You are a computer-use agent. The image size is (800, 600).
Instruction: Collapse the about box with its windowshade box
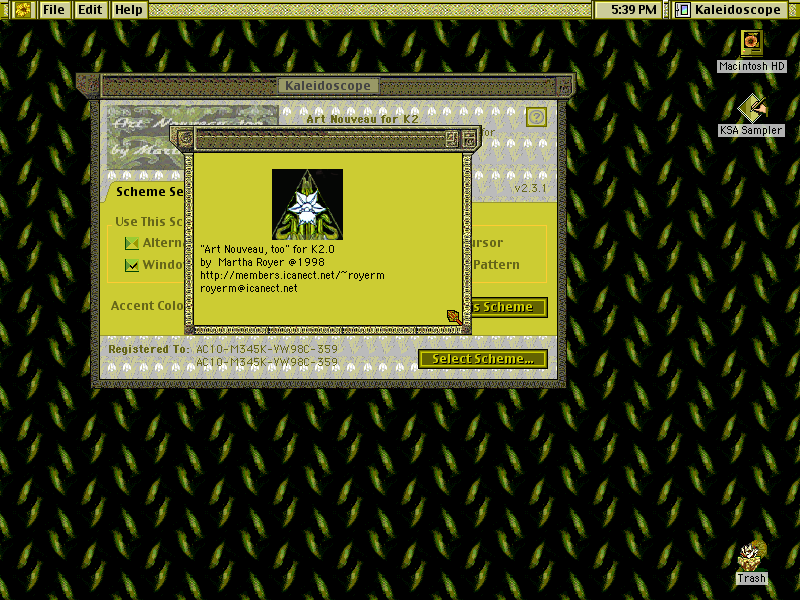[x=468, y=138]
